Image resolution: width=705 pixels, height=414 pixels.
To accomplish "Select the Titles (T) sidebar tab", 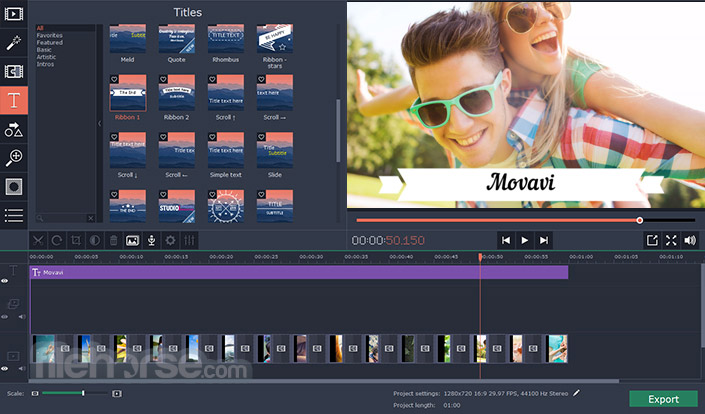I will [13, 100].
